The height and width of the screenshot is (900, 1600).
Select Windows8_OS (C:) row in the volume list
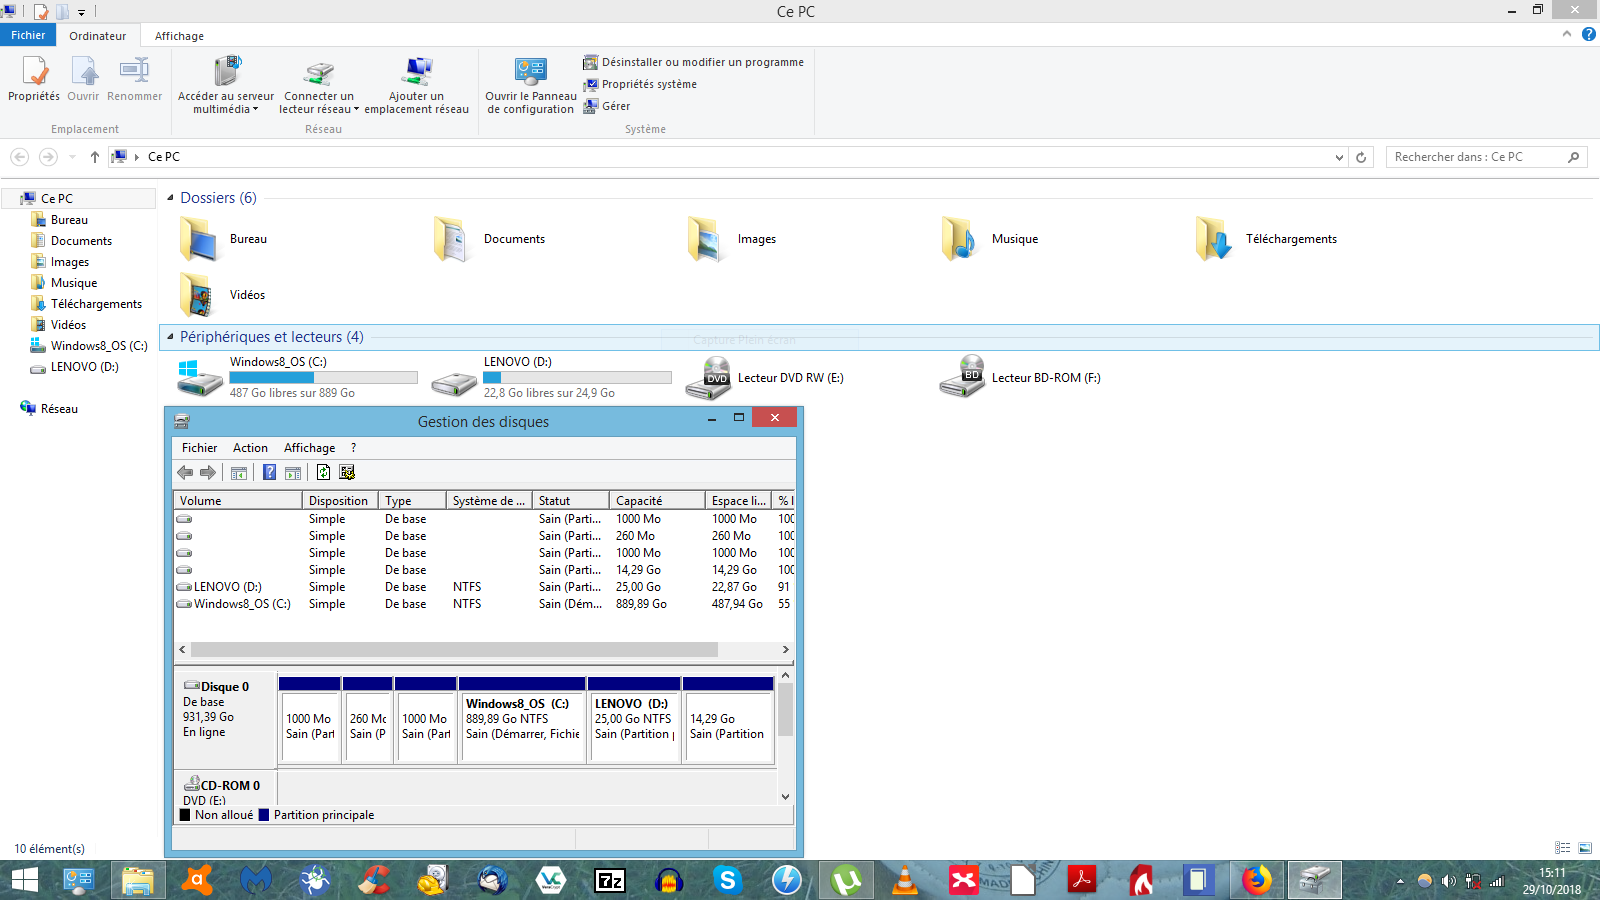(484, 604)
